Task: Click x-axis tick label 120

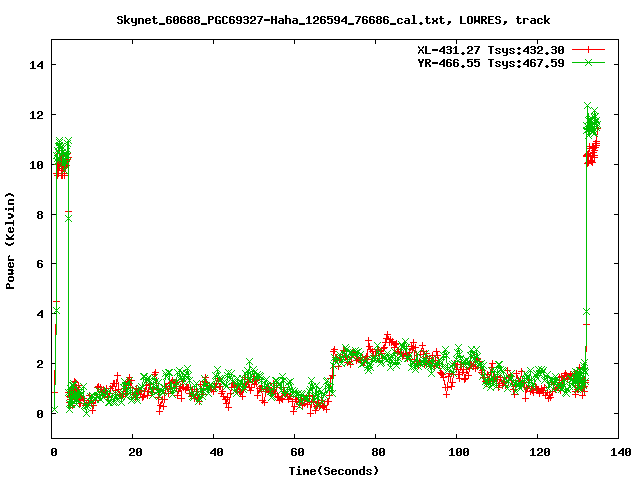Action: [540, 452]
